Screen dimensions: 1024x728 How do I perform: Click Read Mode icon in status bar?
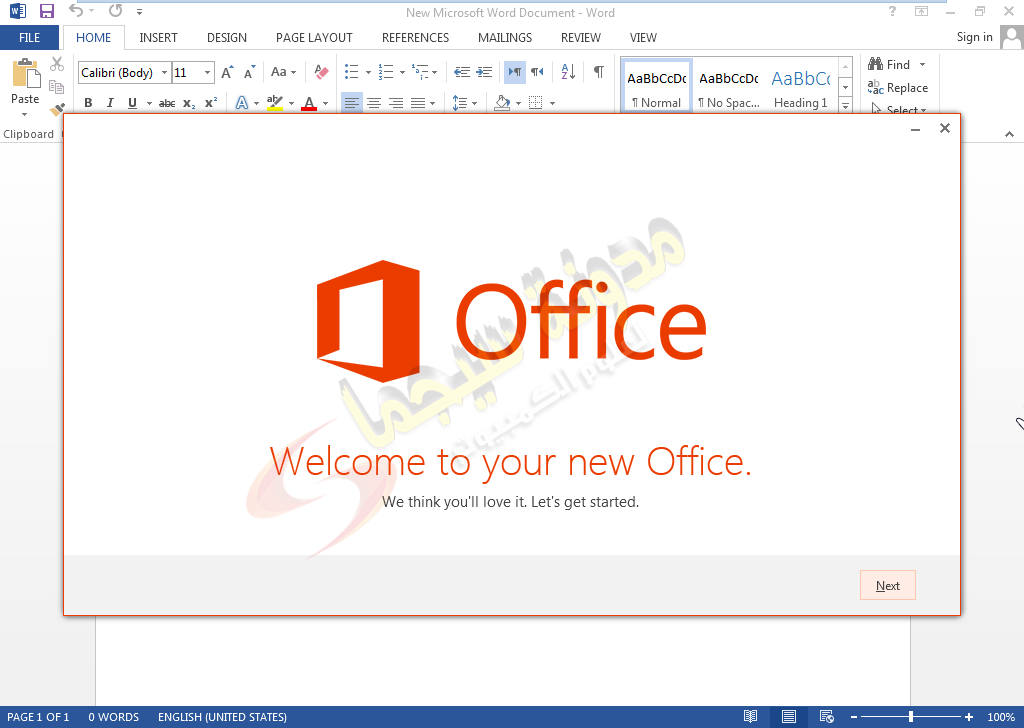[x=750, y=717]
